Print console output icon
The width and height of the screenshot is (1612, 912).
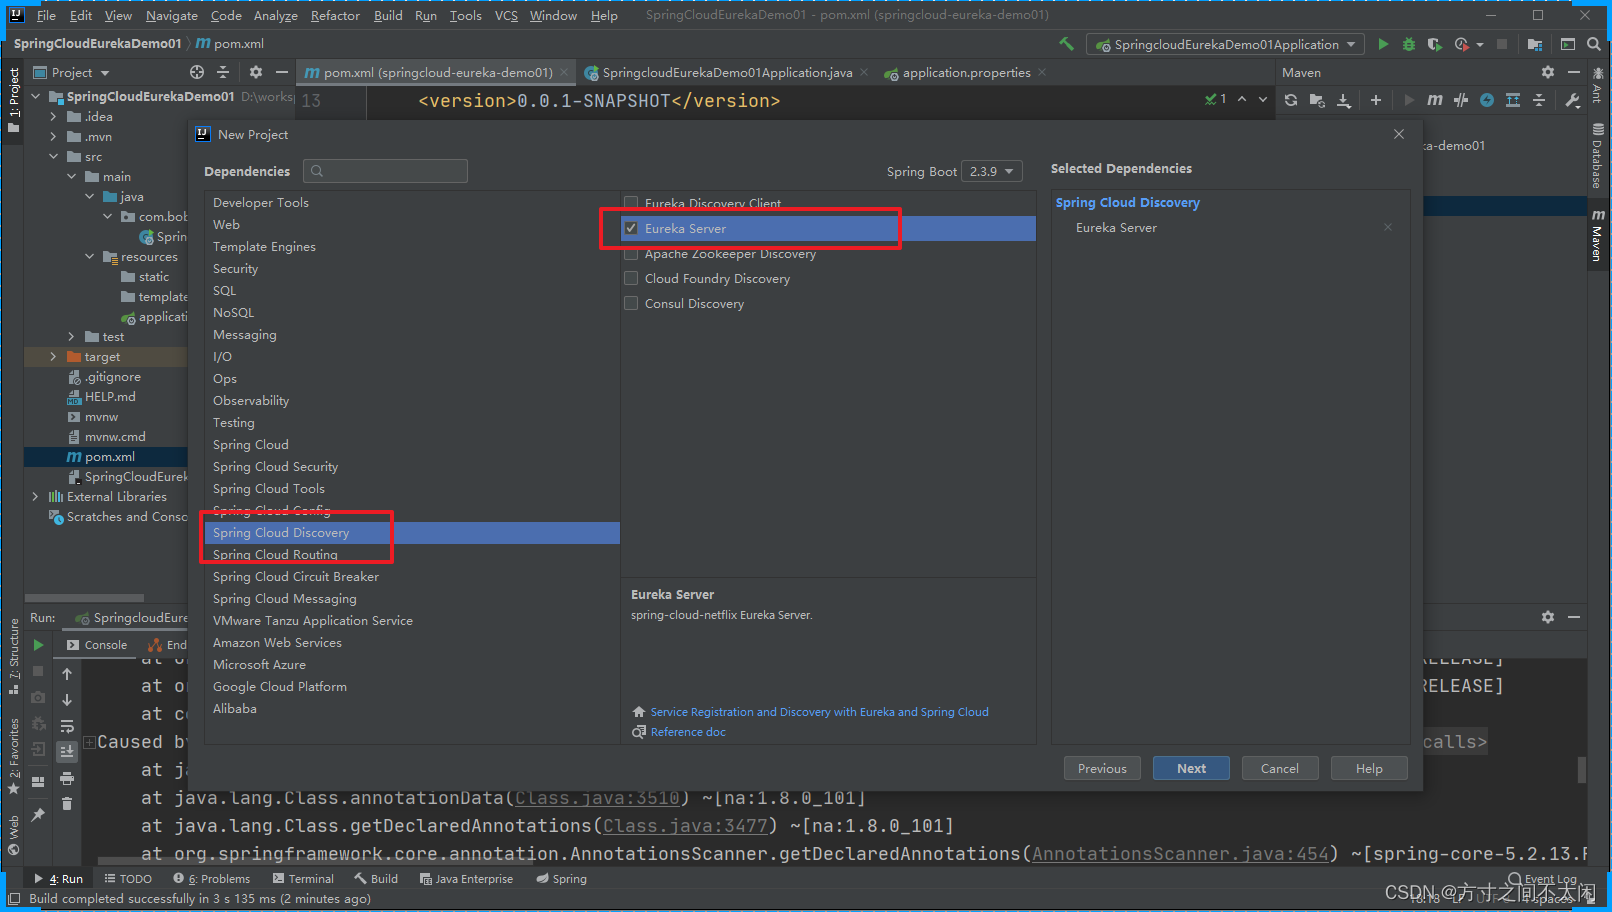click(x=67, y=778)
